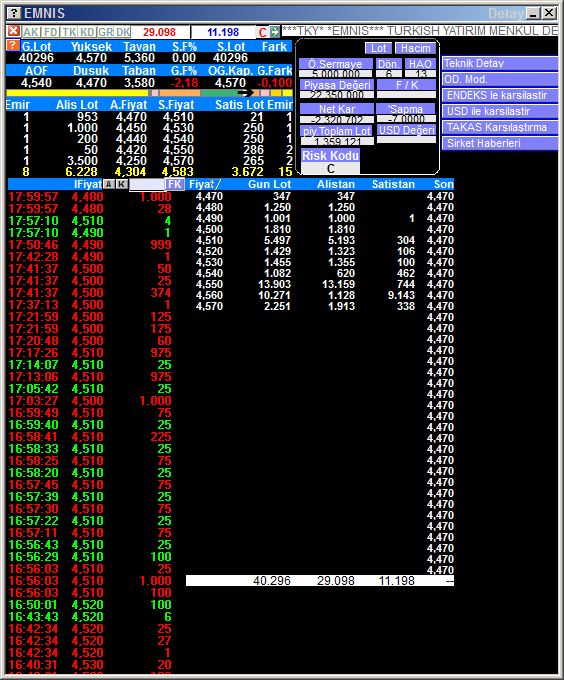564x680 pixels.
Task: Click the input field beside the K icon
Action: pos(147,184)
